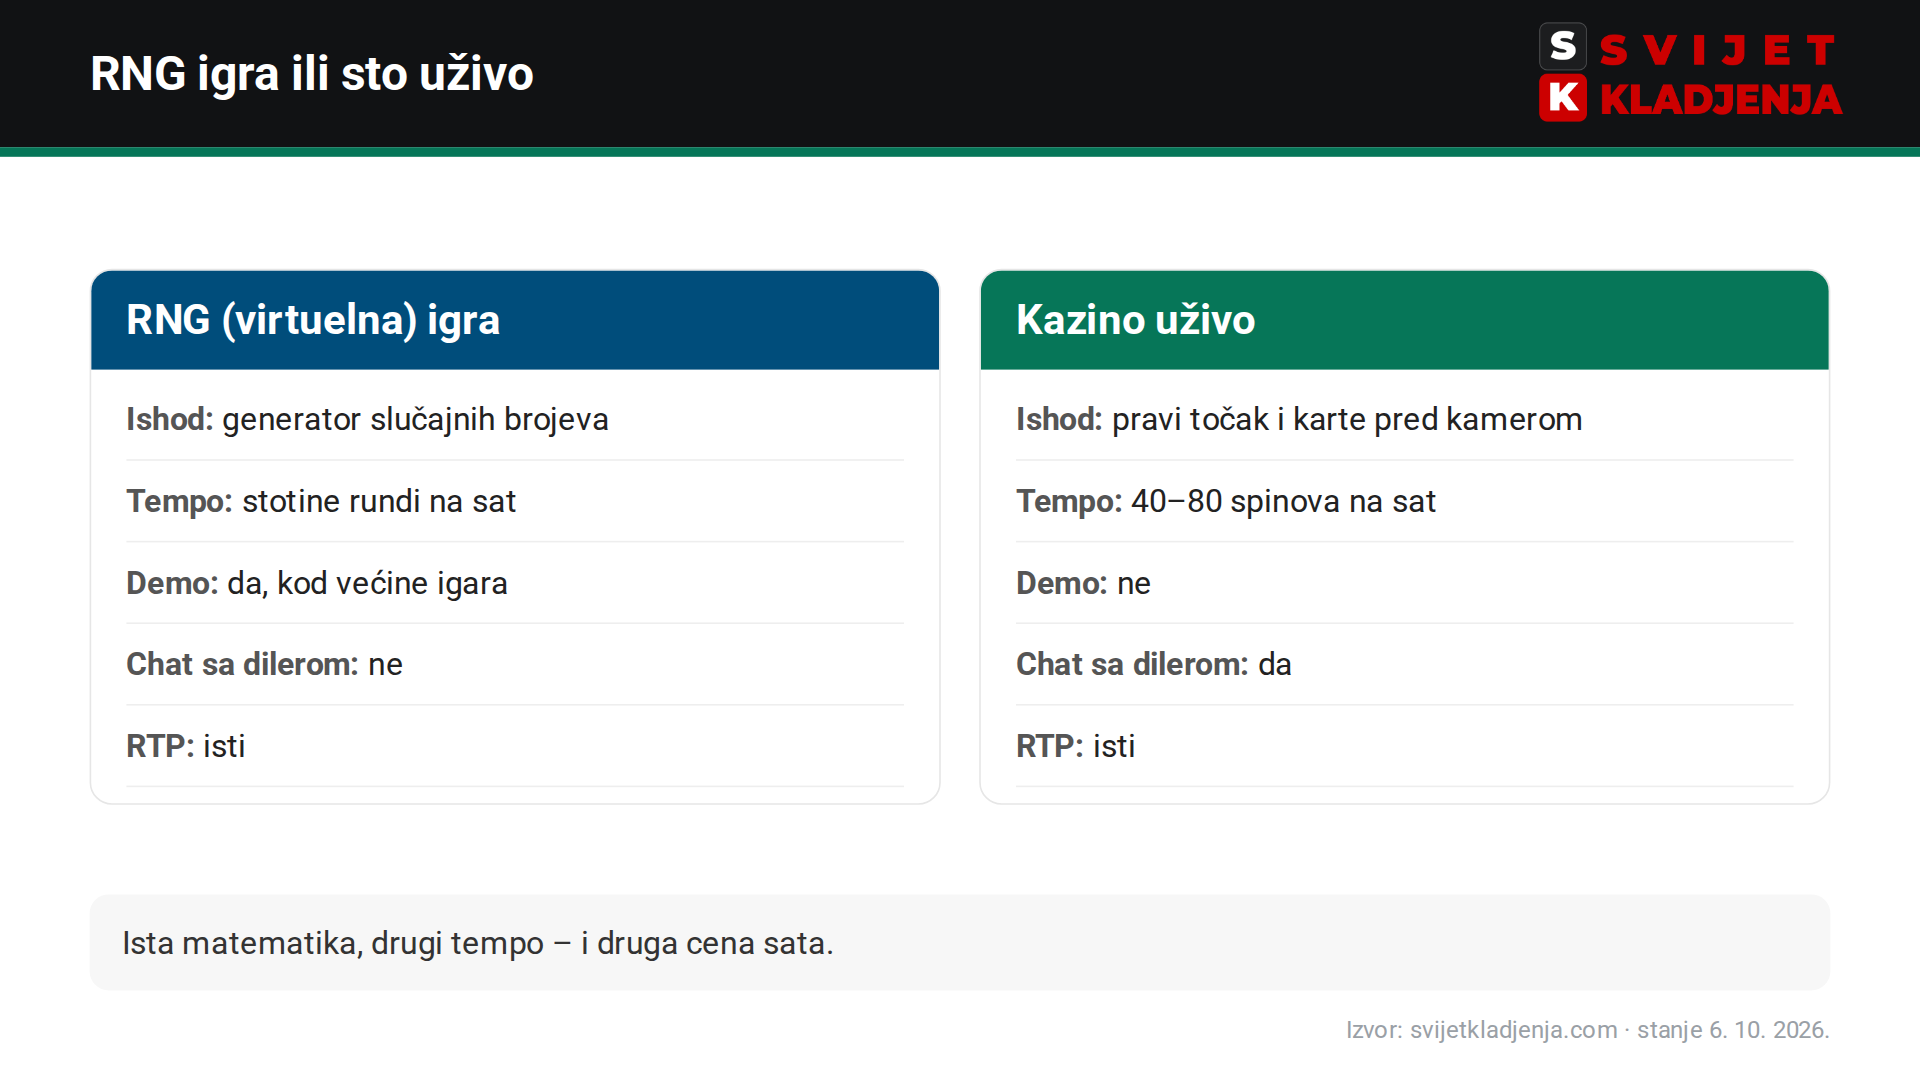
Task: Select "Tempo: 40–80 spinova na sat" row
Action: pyautogui.click(x=1405, y=501)
